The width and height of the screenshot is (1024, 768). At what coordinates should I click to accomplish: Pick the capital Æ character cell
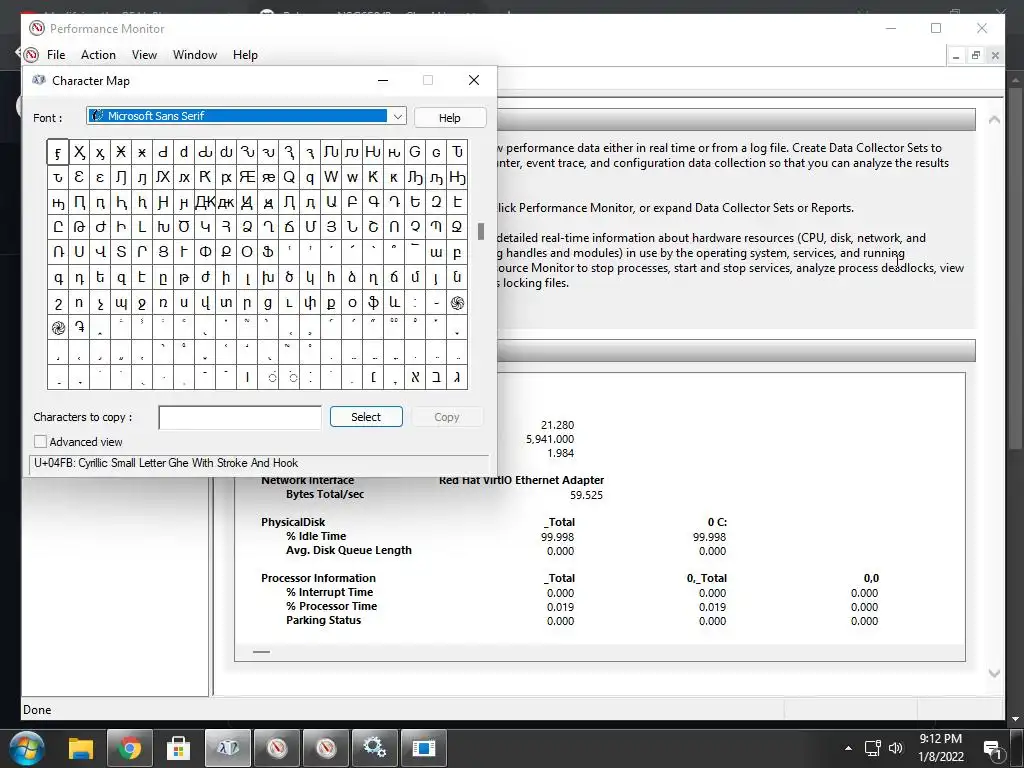(247, 177)
